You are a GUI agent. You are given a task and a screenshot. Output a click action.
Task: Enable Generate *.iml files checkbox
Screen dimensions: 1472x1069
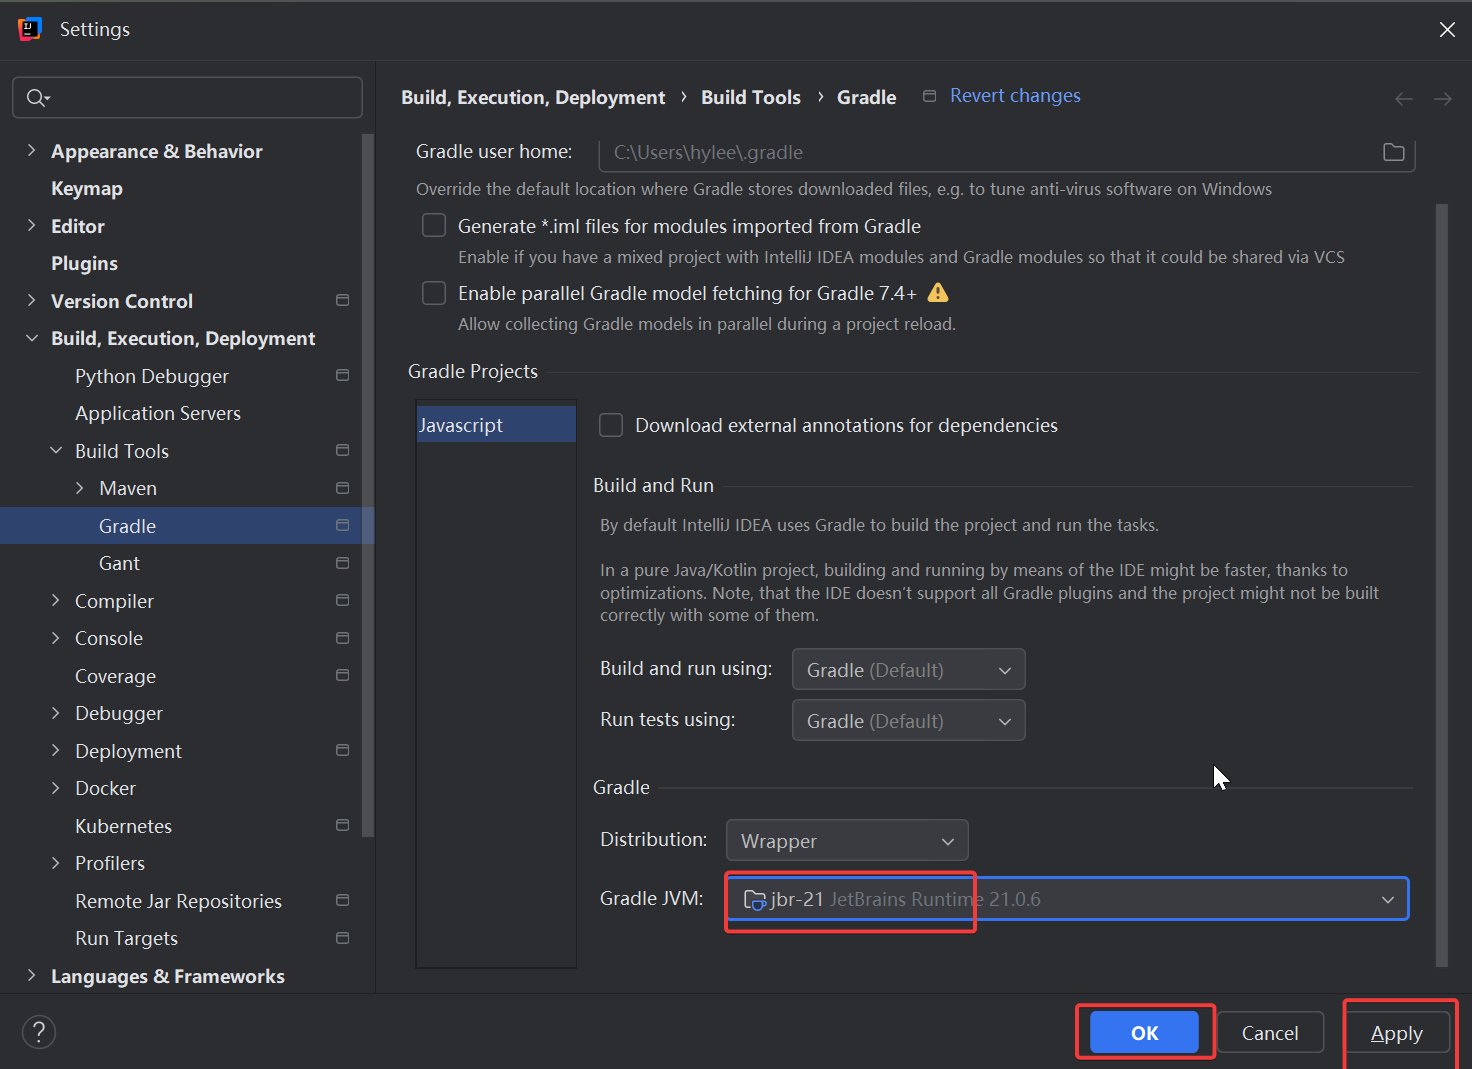coord(434,226)
